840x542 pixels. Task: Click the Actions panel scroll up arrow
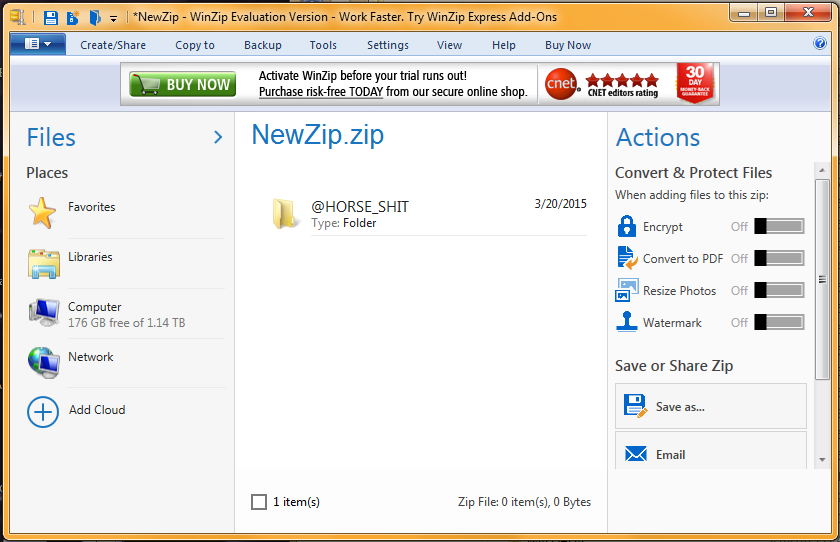pos(822,170)
